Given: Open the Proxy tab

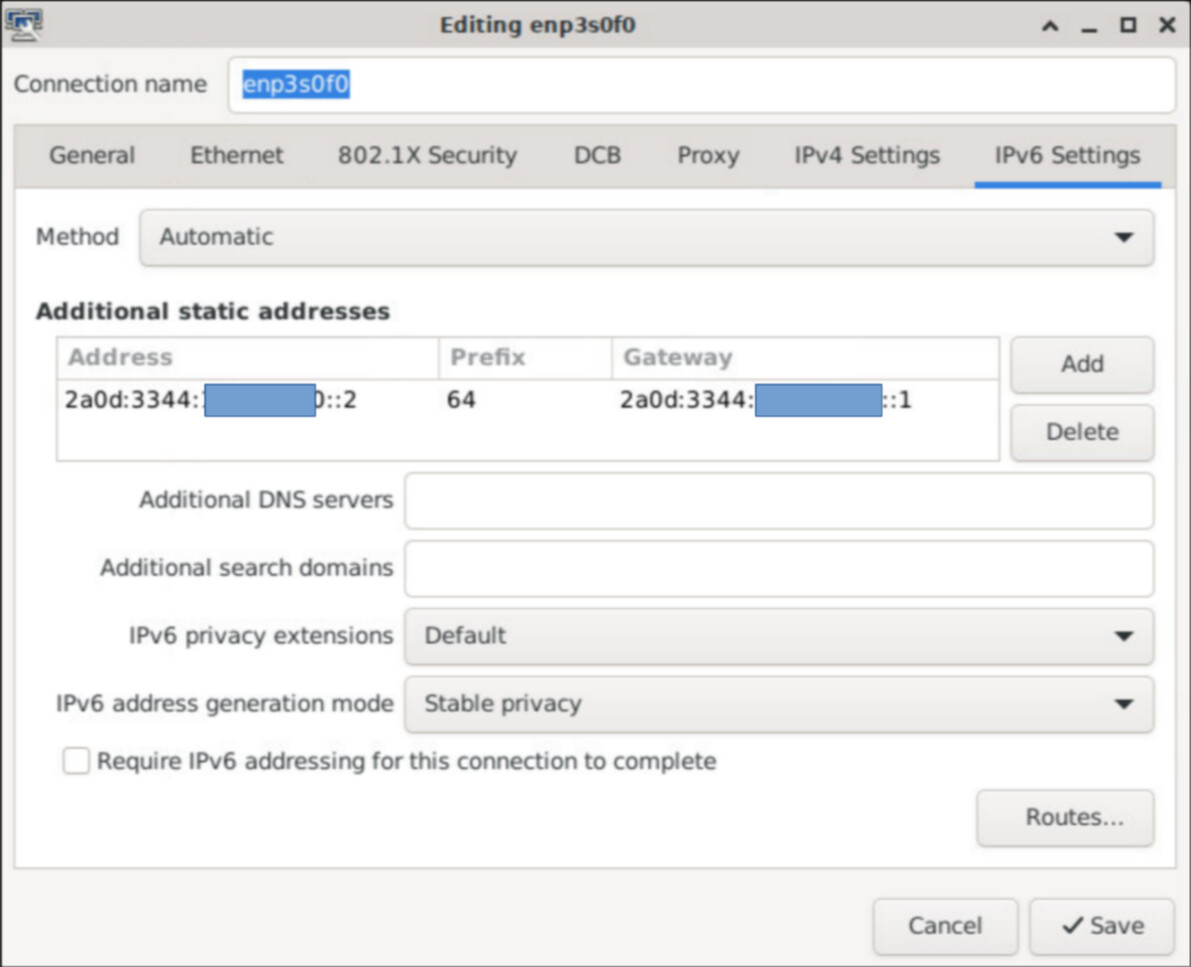Looking at the screenshot, I should pyautogui.click(x=708, y=156).
